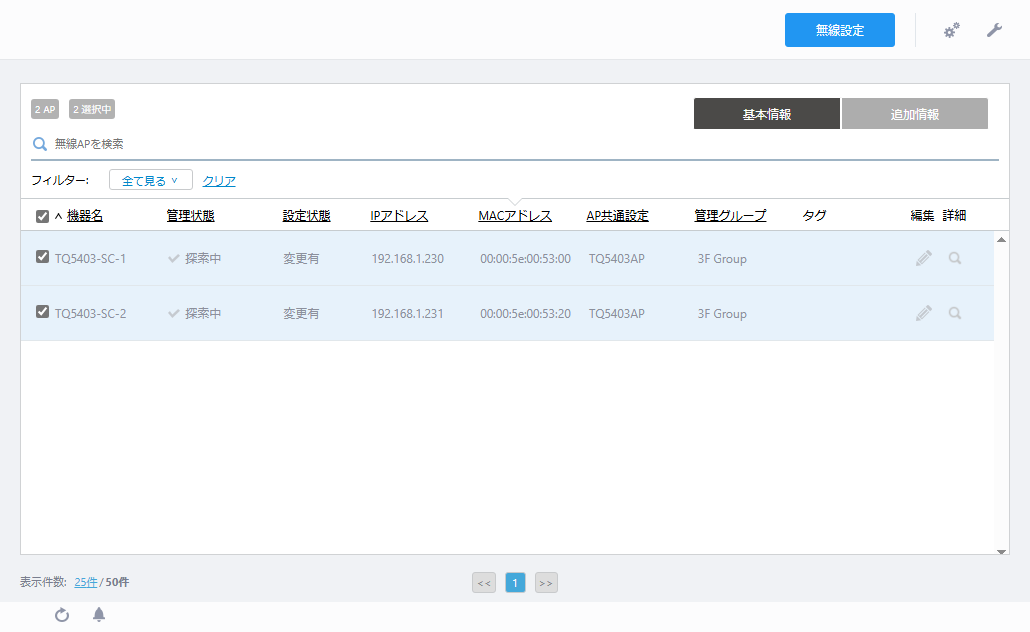This screenshot has height=632, width=1030.
Task: Switch to 追加情報 tab
Action: [914, 114]
